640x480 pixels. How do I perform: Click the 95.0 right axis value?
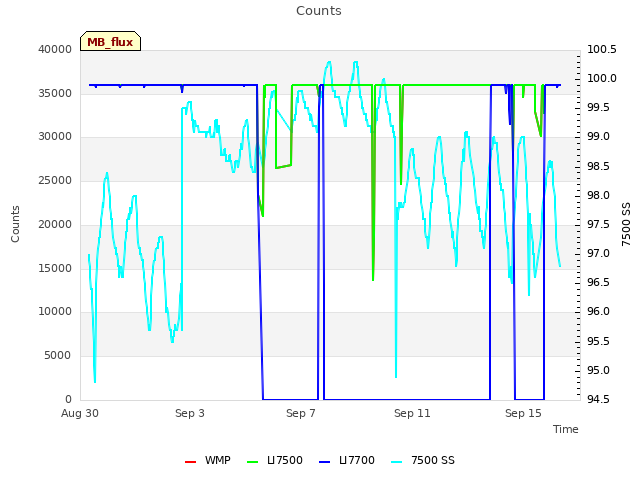598,371
